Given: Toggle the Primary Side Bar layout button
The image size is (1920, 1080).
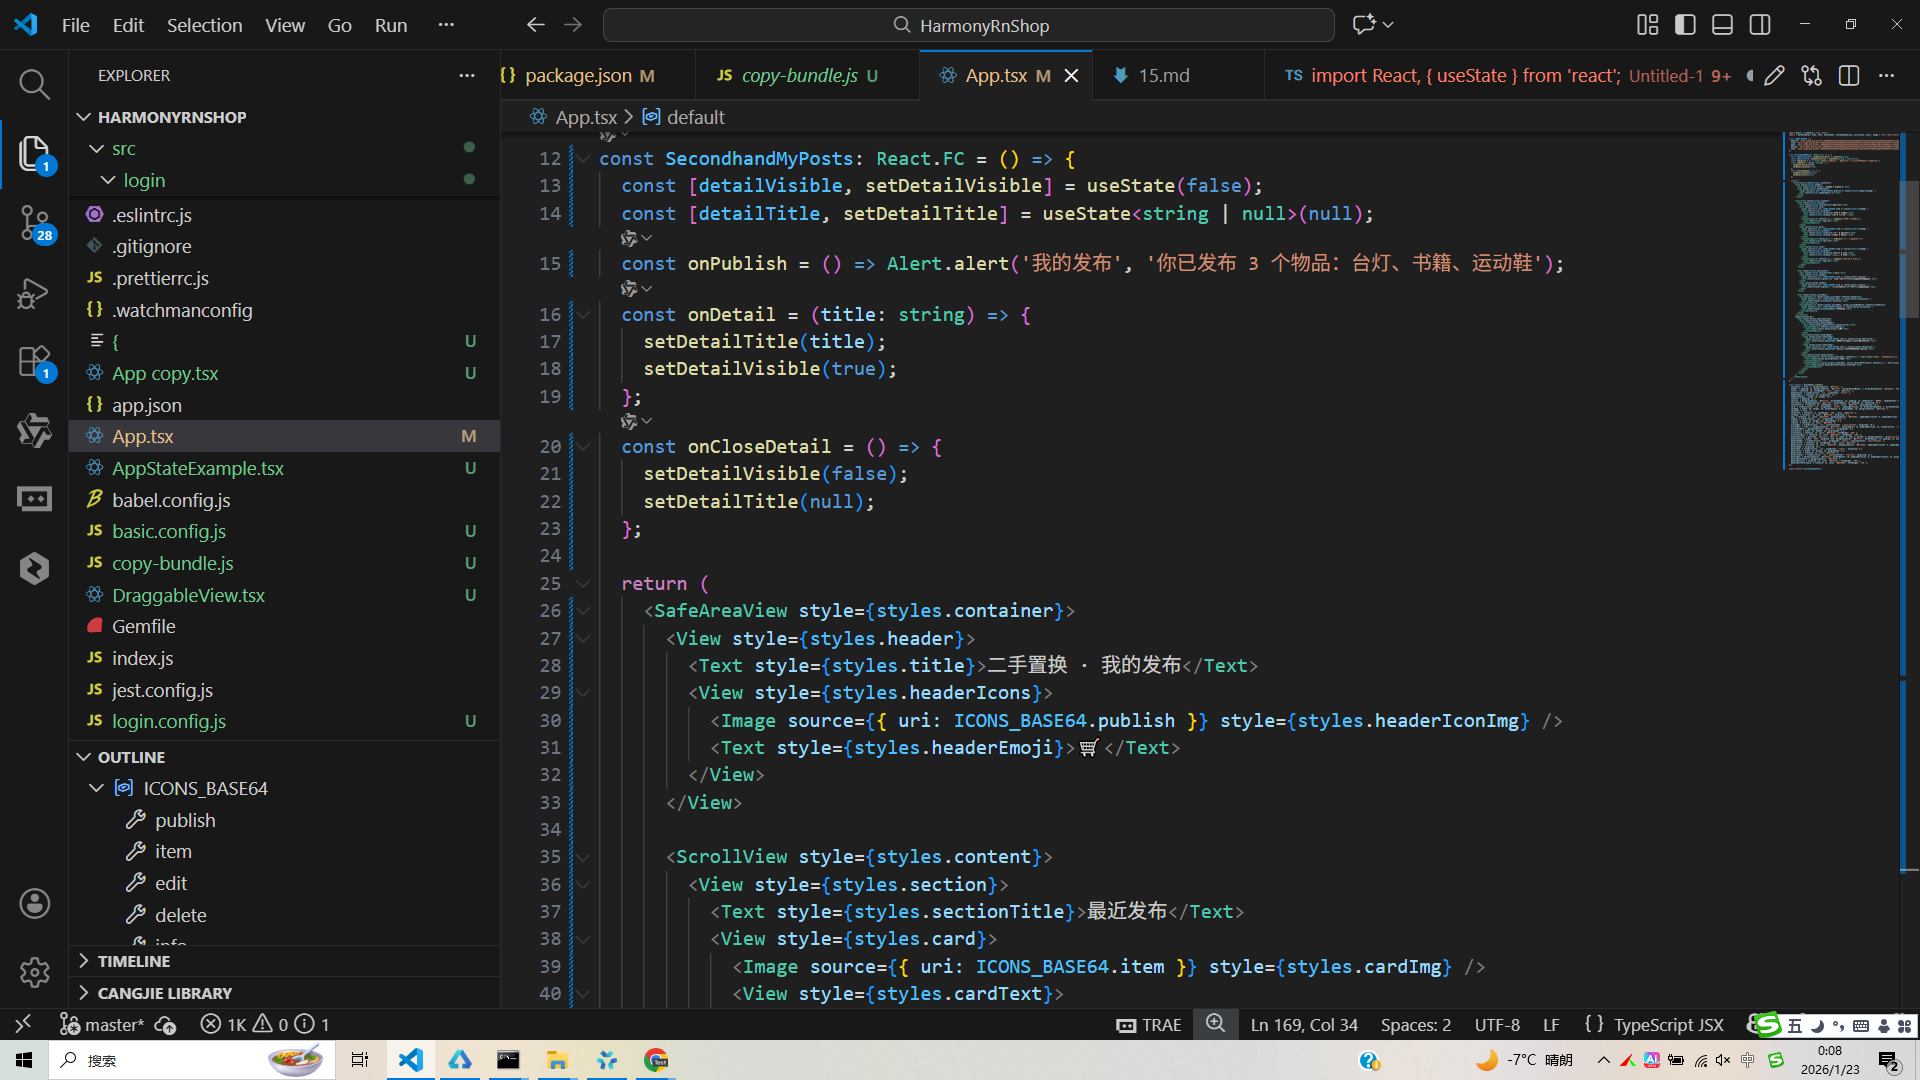Looking at the screenshot, I should [1685, 25].
